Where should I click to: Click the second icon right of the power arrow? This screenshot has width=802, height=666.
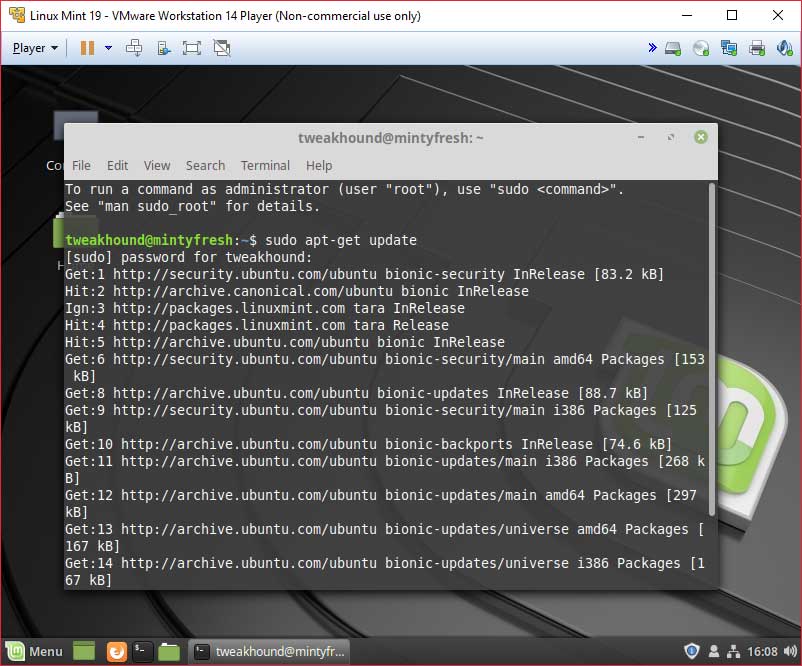coord(163,48)
